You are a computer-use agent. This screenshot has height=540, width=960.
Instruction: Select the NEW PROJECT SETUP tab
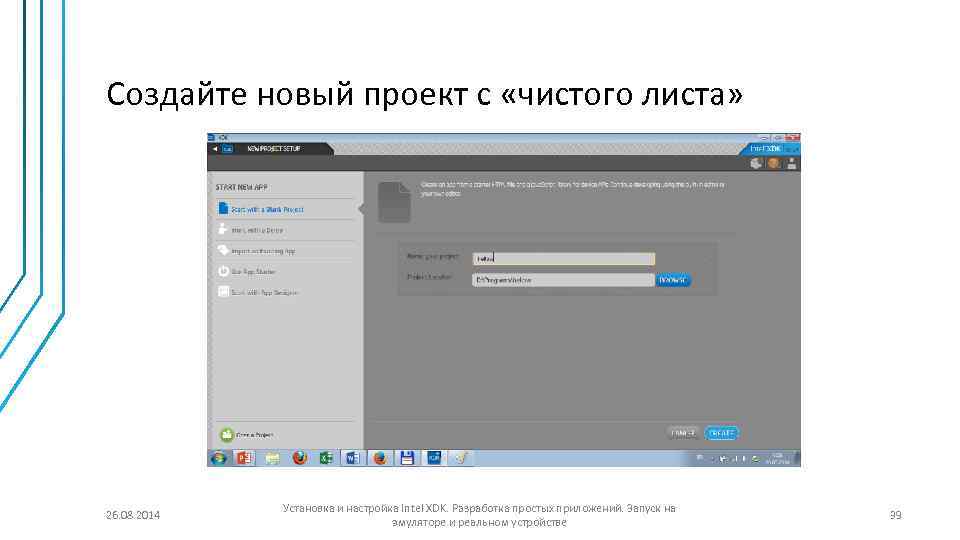coord(274,149)
